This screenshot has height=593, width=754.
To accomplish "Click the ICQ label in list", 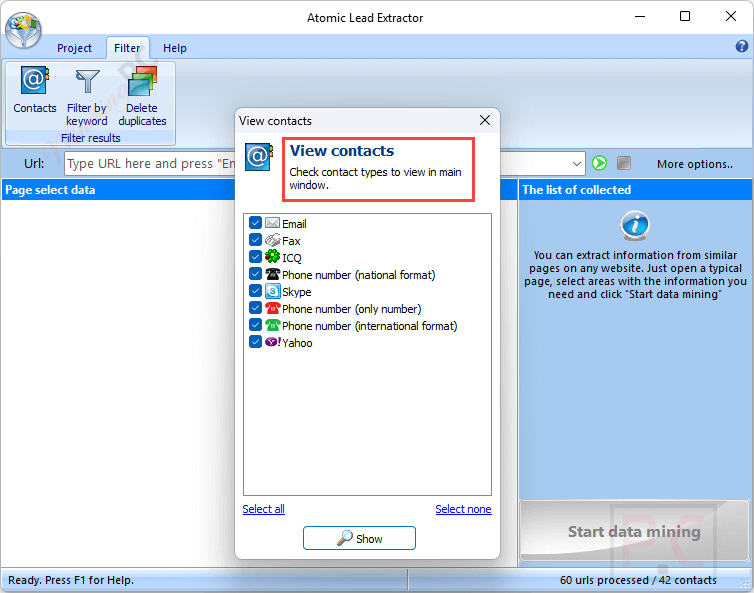I will pyautogui.click(x=292, y=258).
